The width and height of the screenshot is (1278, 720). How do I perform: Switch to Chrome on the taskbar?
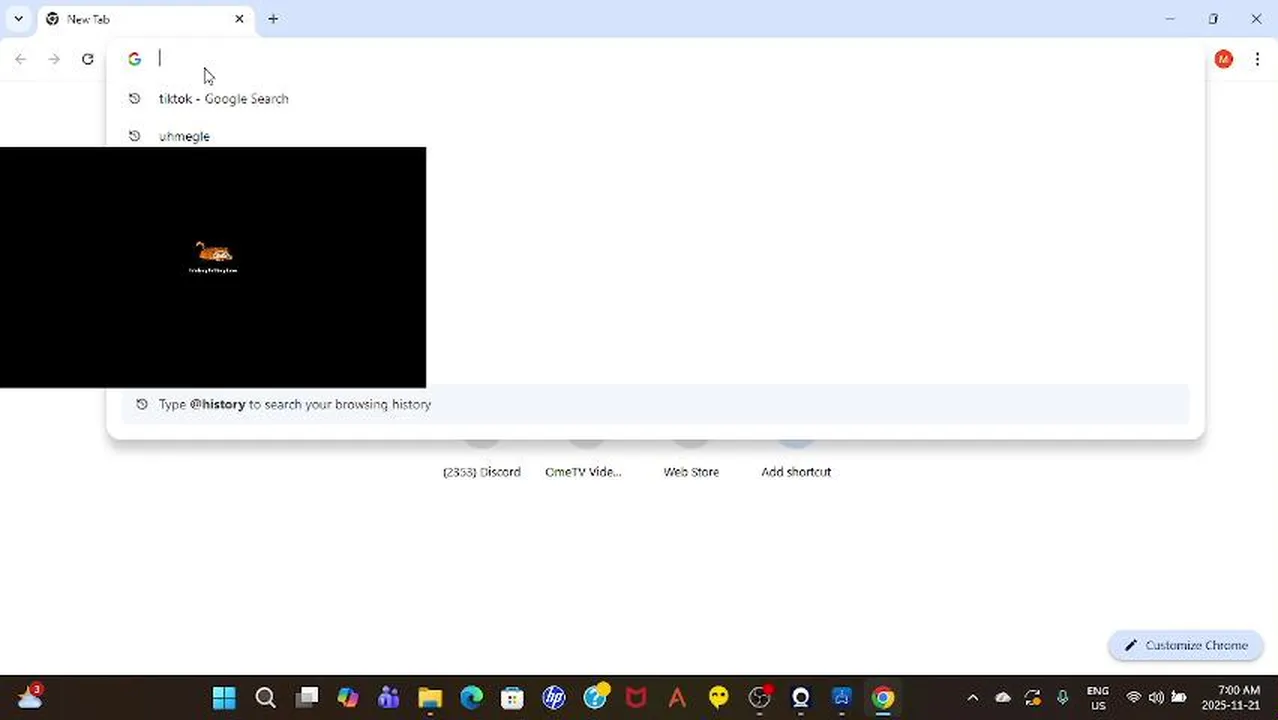point(882,697)
